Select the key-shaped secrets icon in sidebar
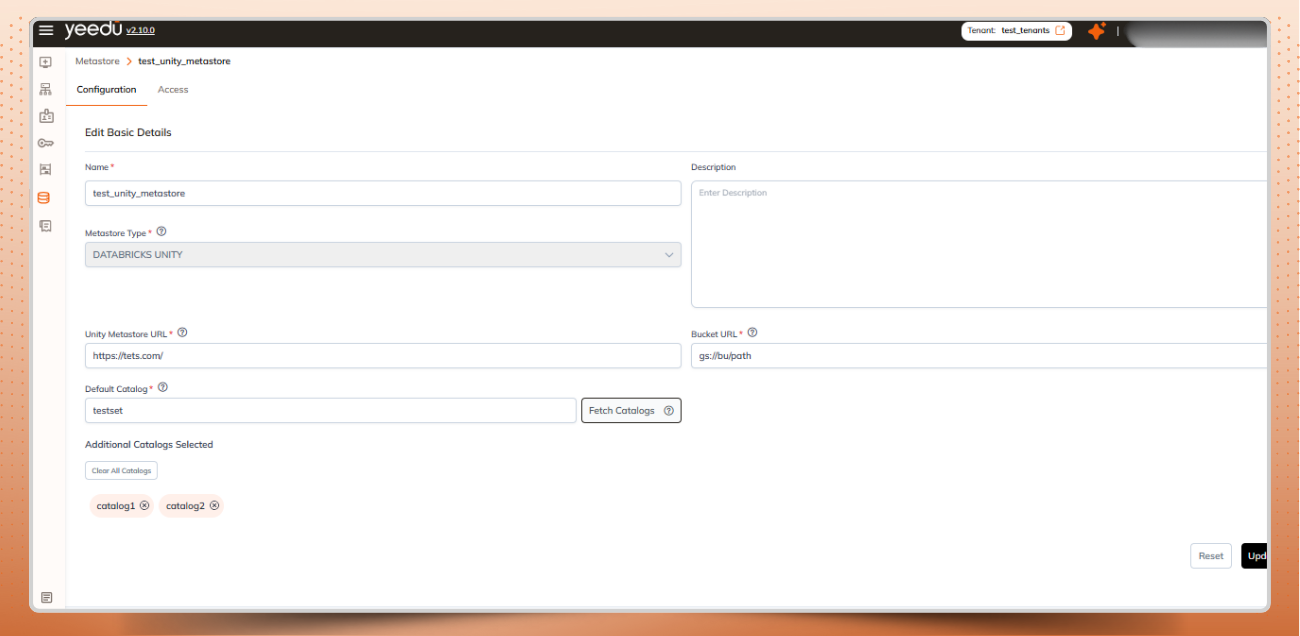This screenshot has width=1300, height=636. 46,142
